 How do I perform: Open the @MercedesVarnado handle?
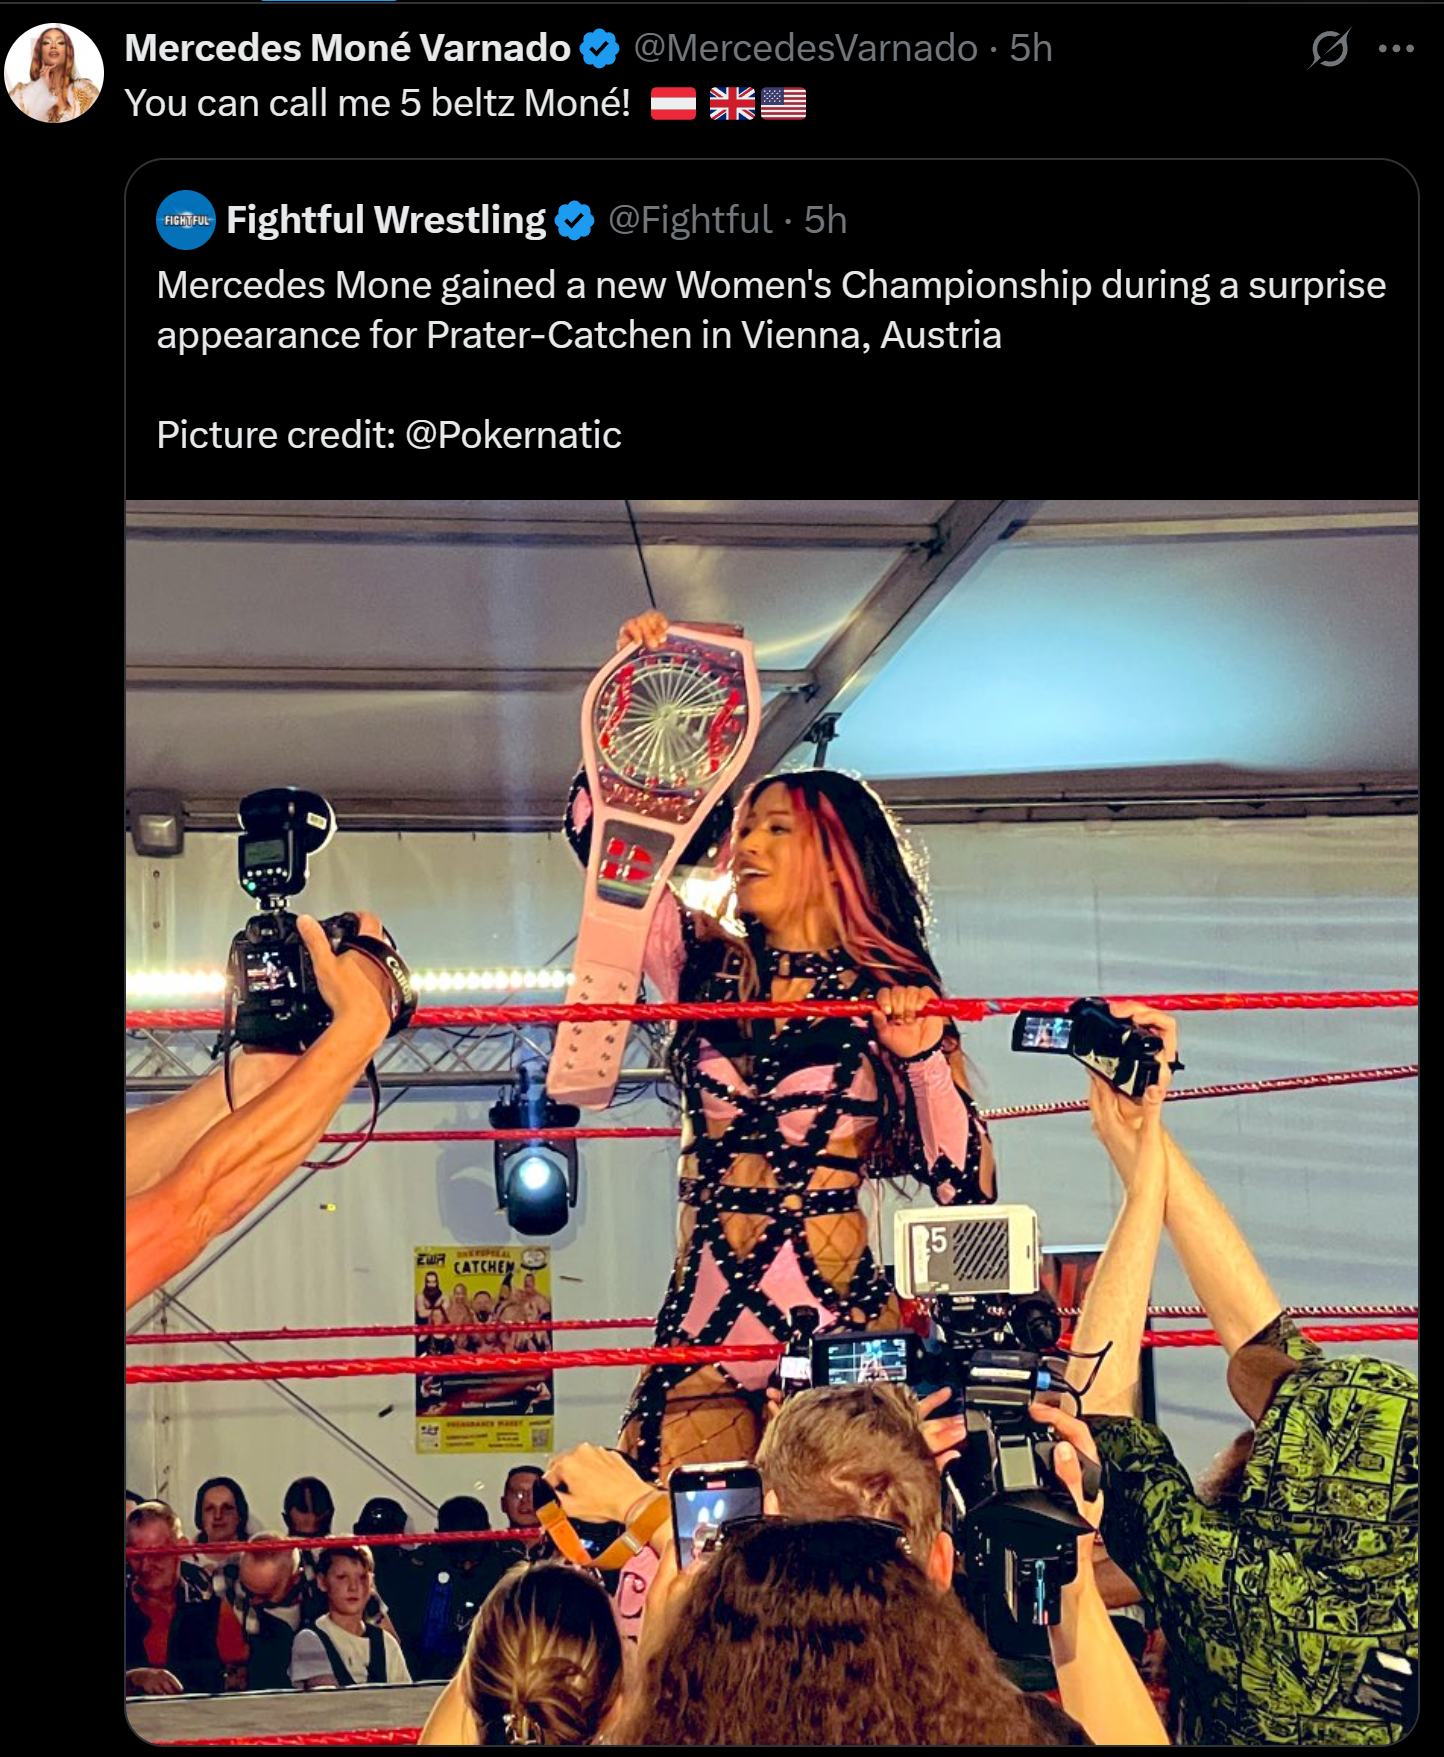coord(805,48)
